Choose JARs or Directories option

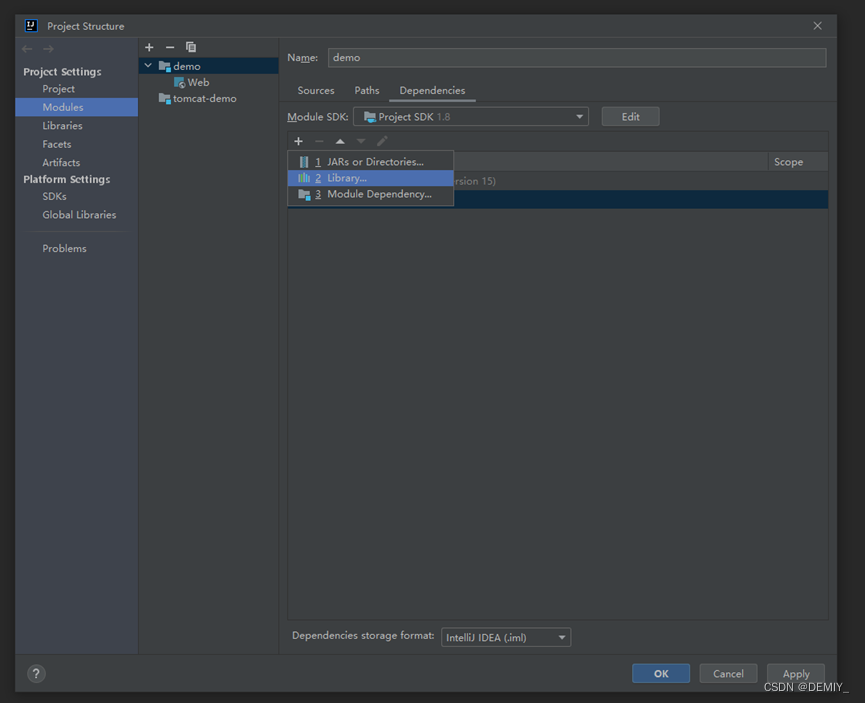click(x=371, y=162)
